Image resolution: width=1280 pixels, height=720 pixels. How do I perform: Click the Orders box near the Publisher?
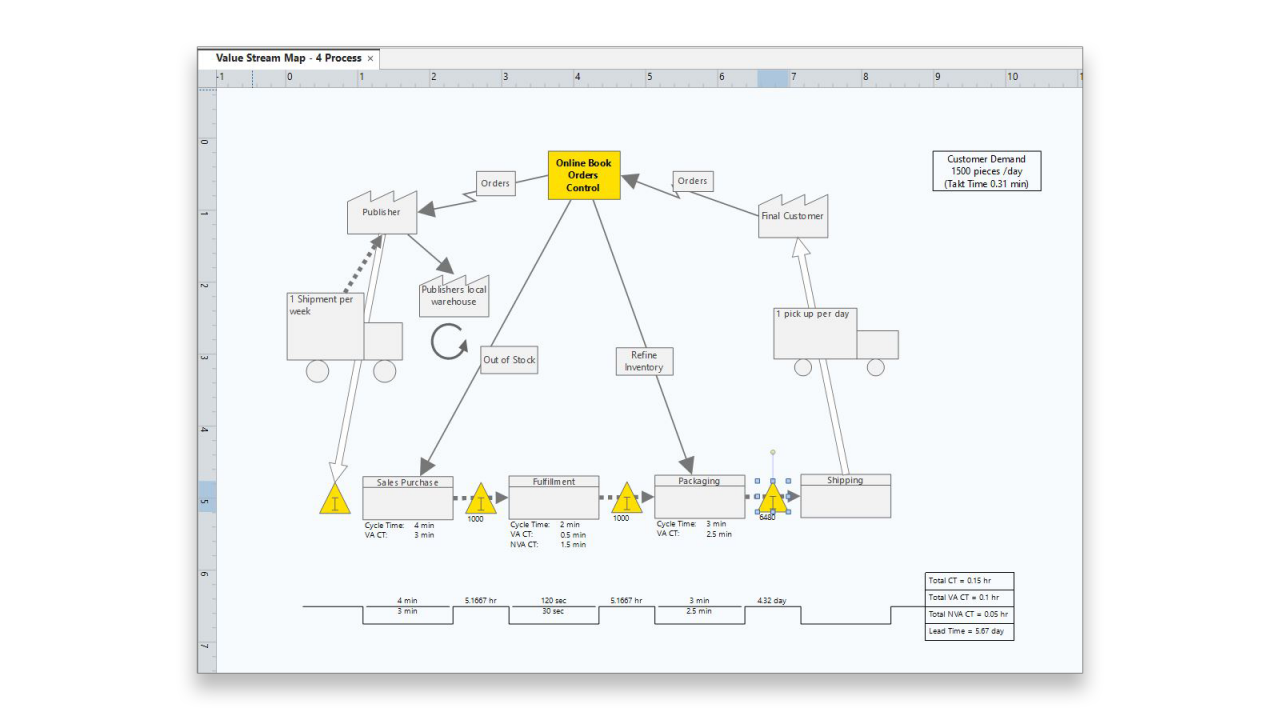[495, 183]
